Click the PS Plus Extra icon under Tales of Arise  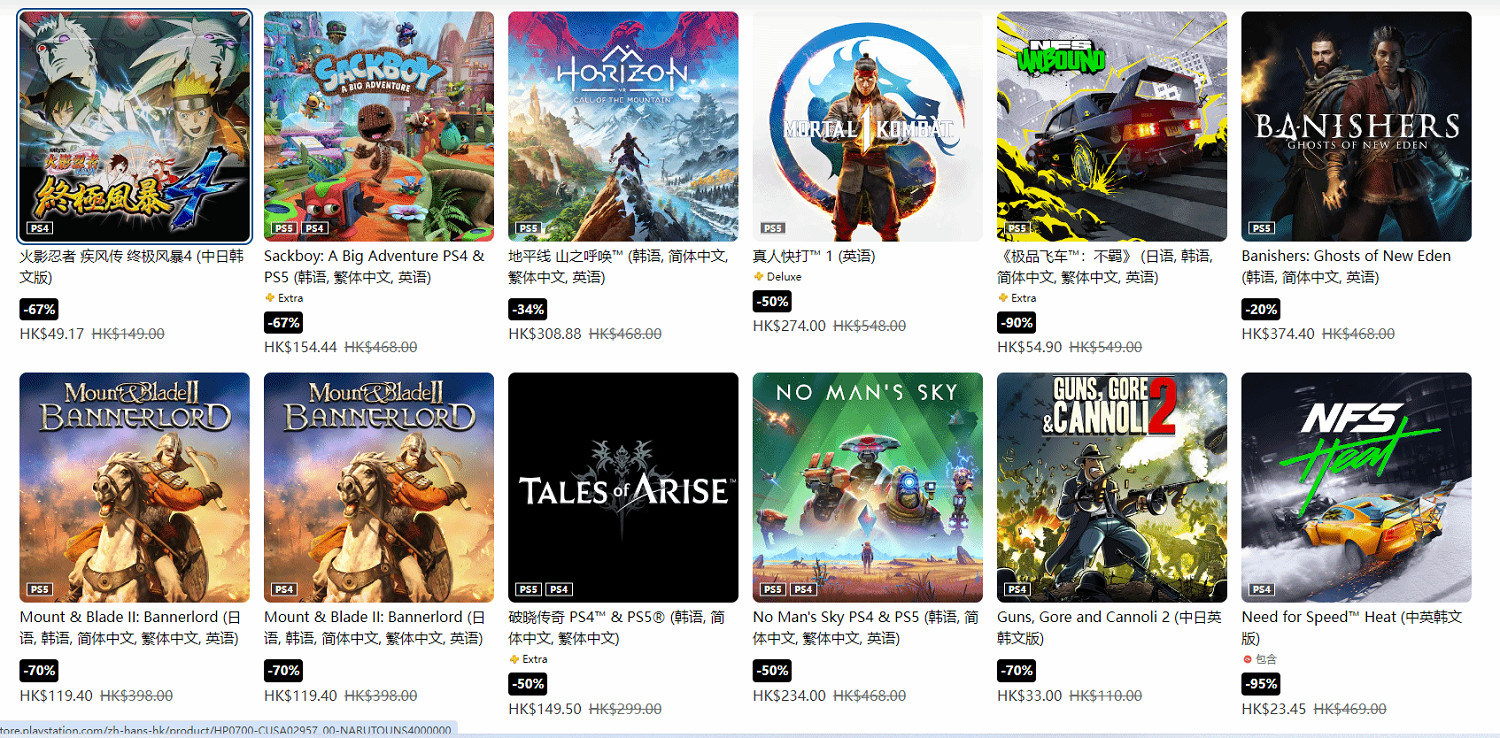pos(514,660)
